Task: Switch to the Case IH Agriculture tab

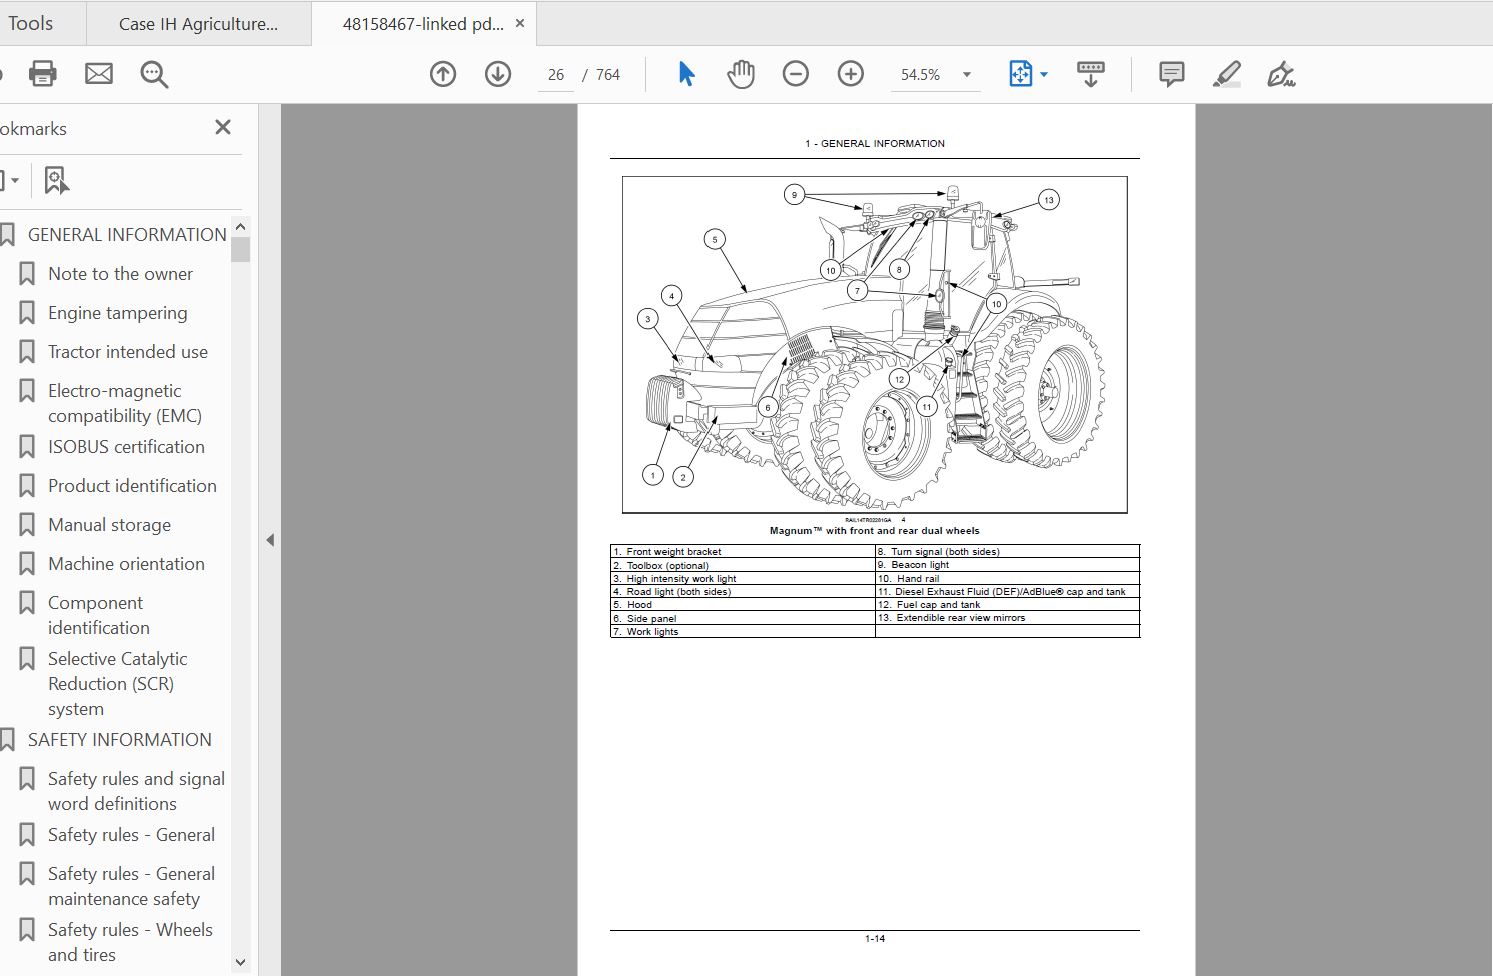Action: pos(198,24)
